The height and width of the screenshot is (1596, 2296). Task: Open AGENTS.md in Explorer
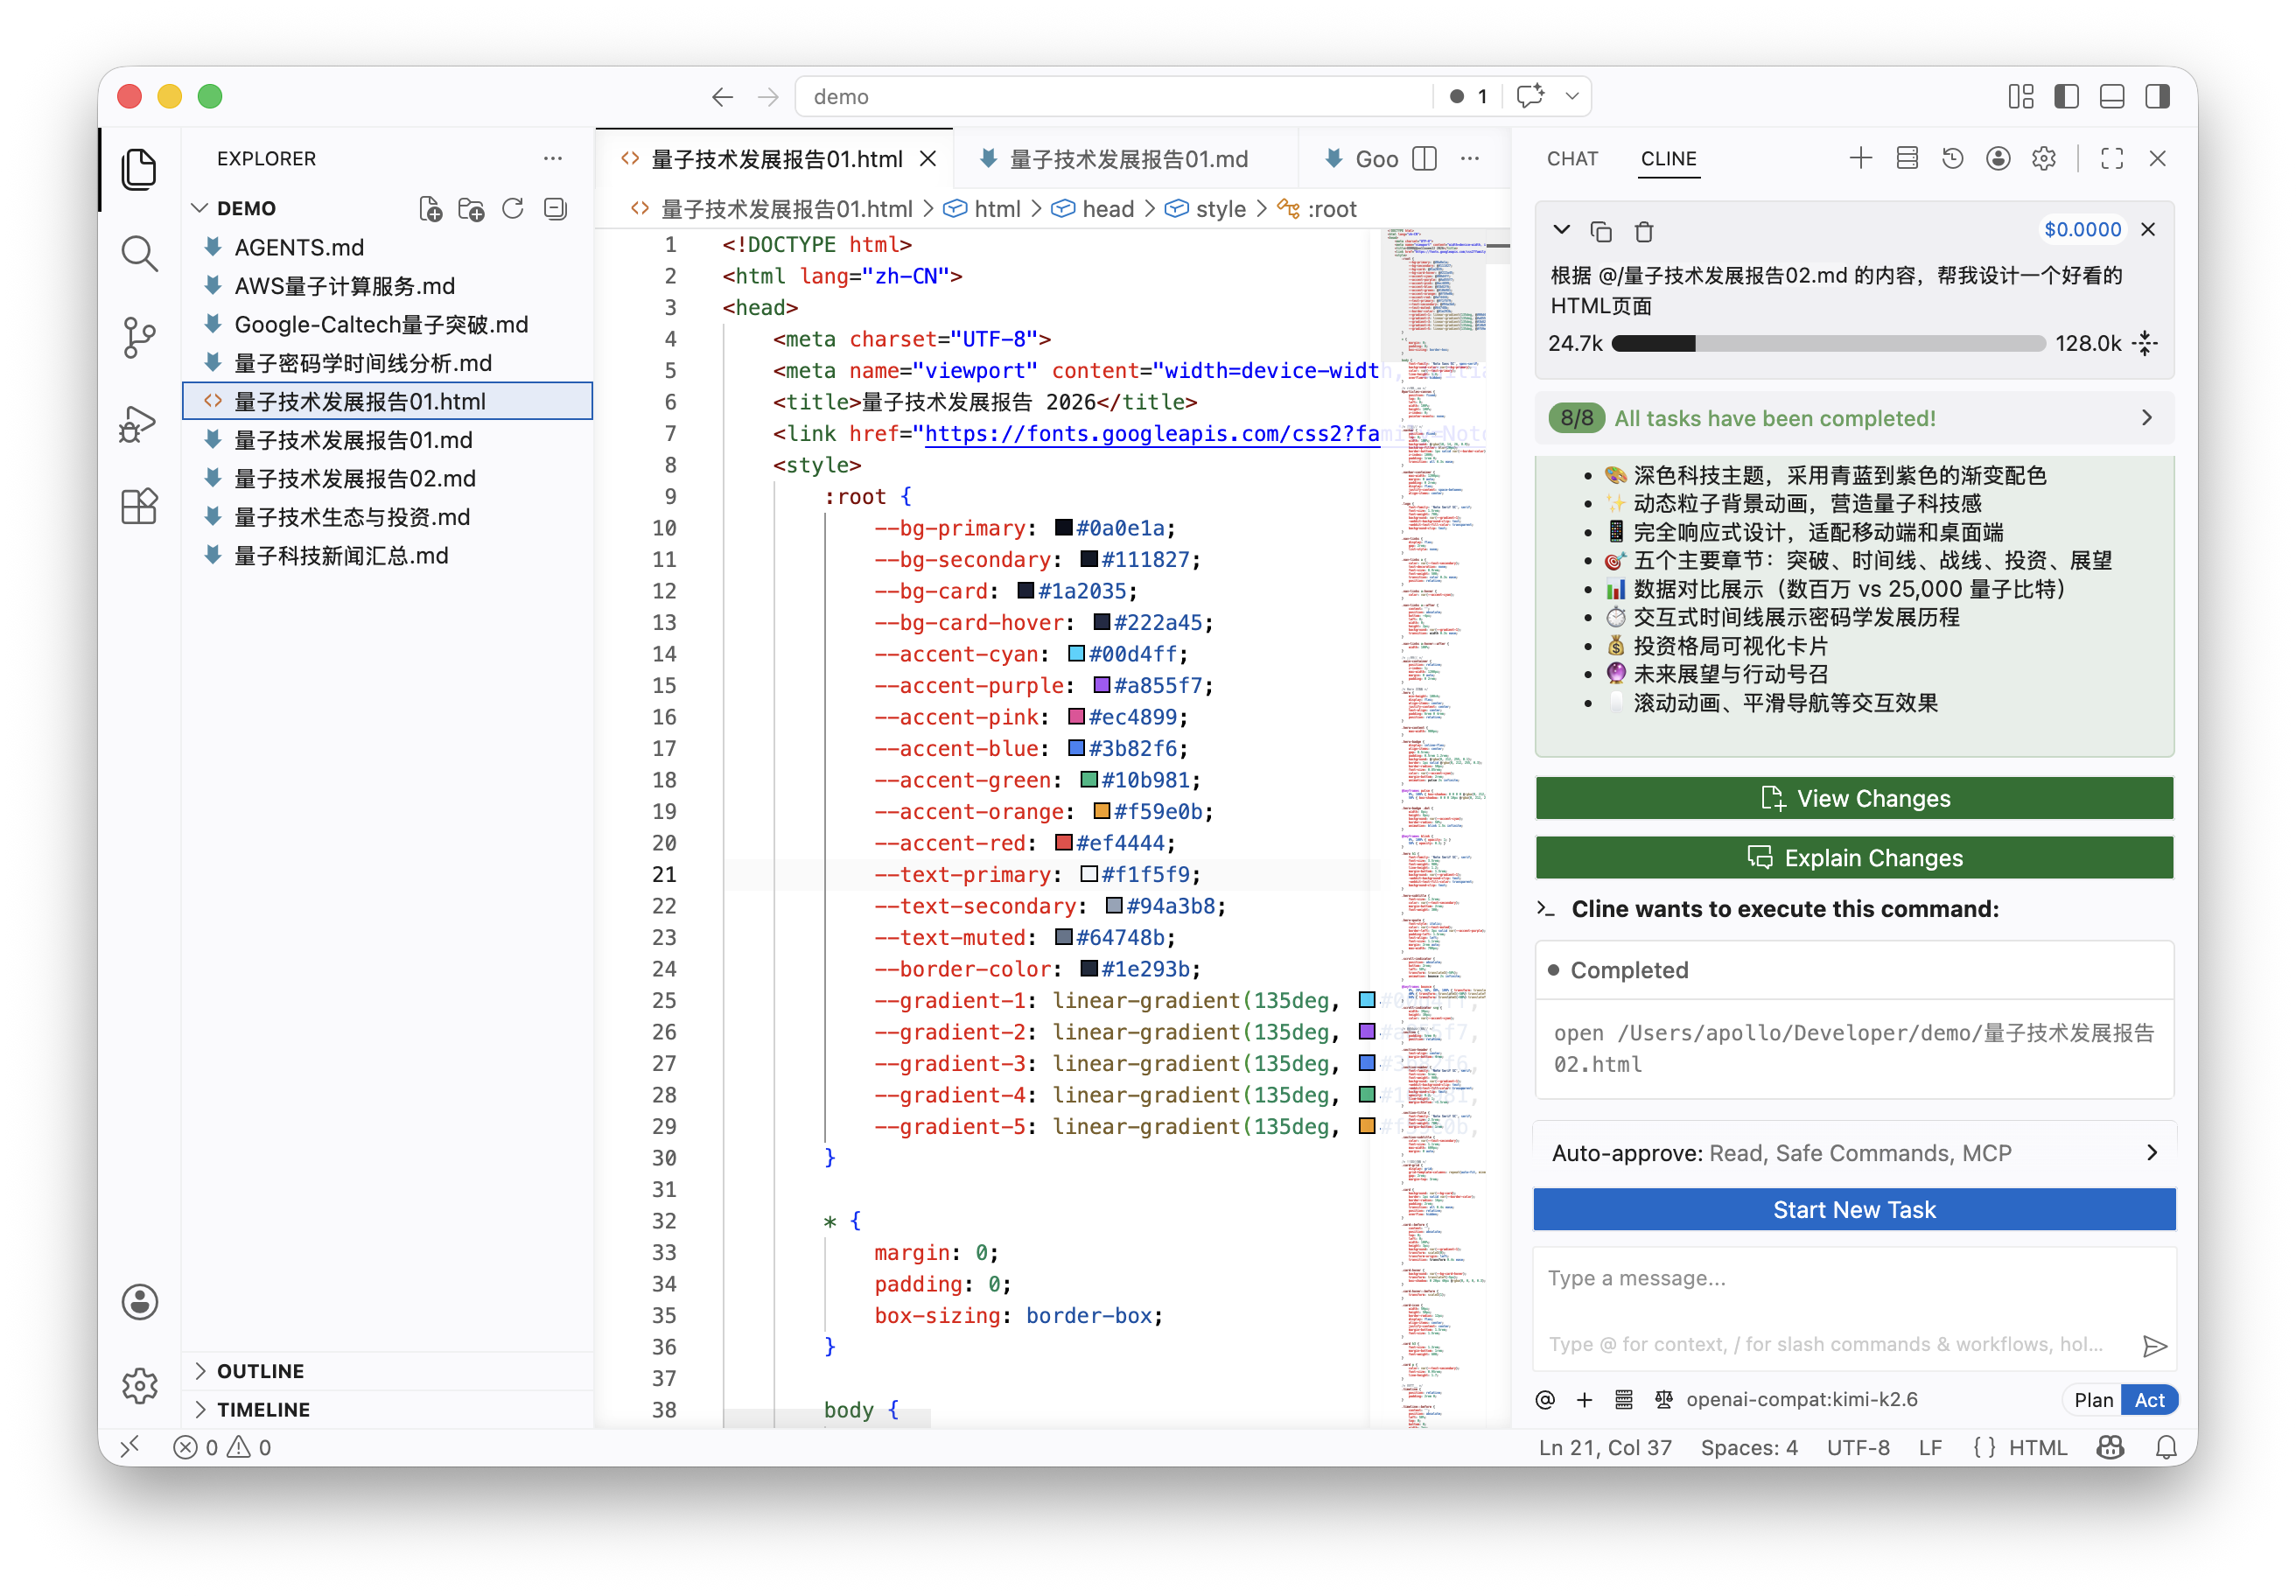[x=388, y=248]
